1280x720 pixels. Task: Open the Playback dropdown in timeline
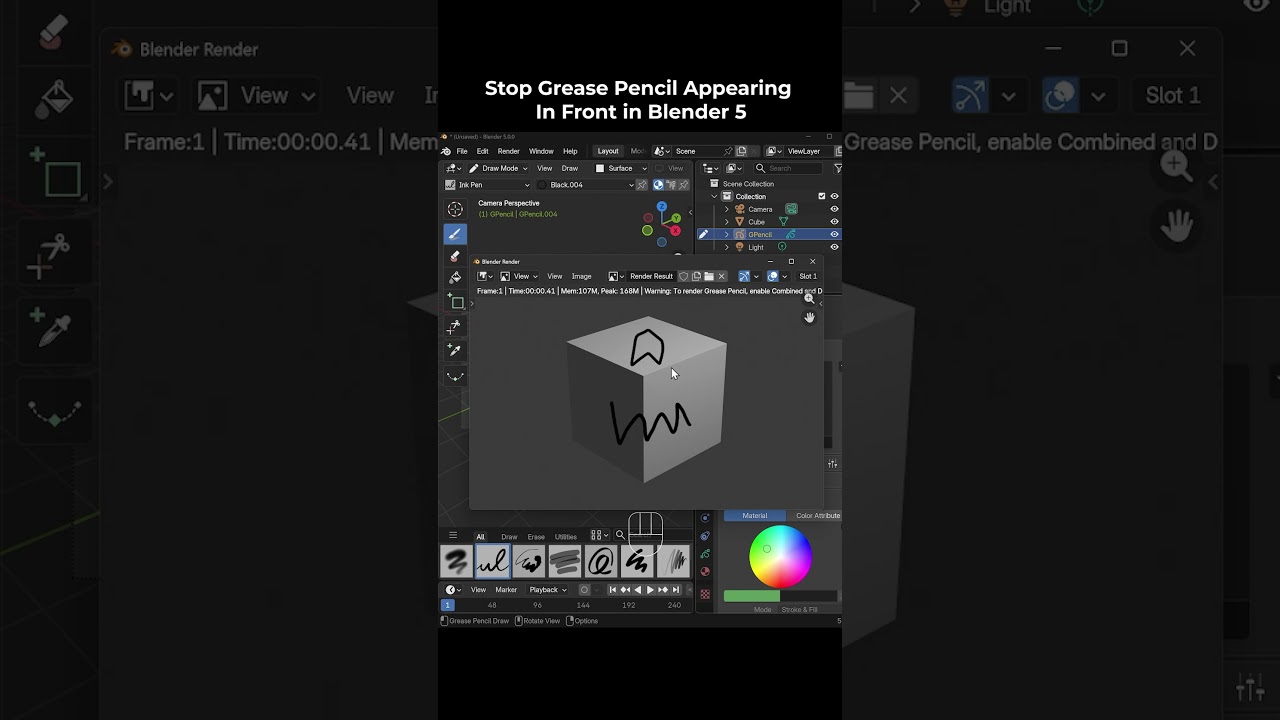tap(548, 590)
